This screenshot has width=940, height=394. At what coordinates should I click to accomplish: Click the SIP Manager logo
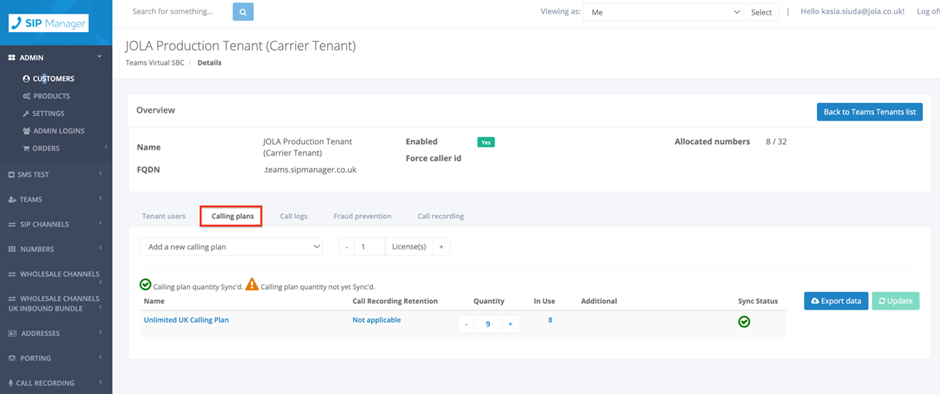click(x=49, y=23)
